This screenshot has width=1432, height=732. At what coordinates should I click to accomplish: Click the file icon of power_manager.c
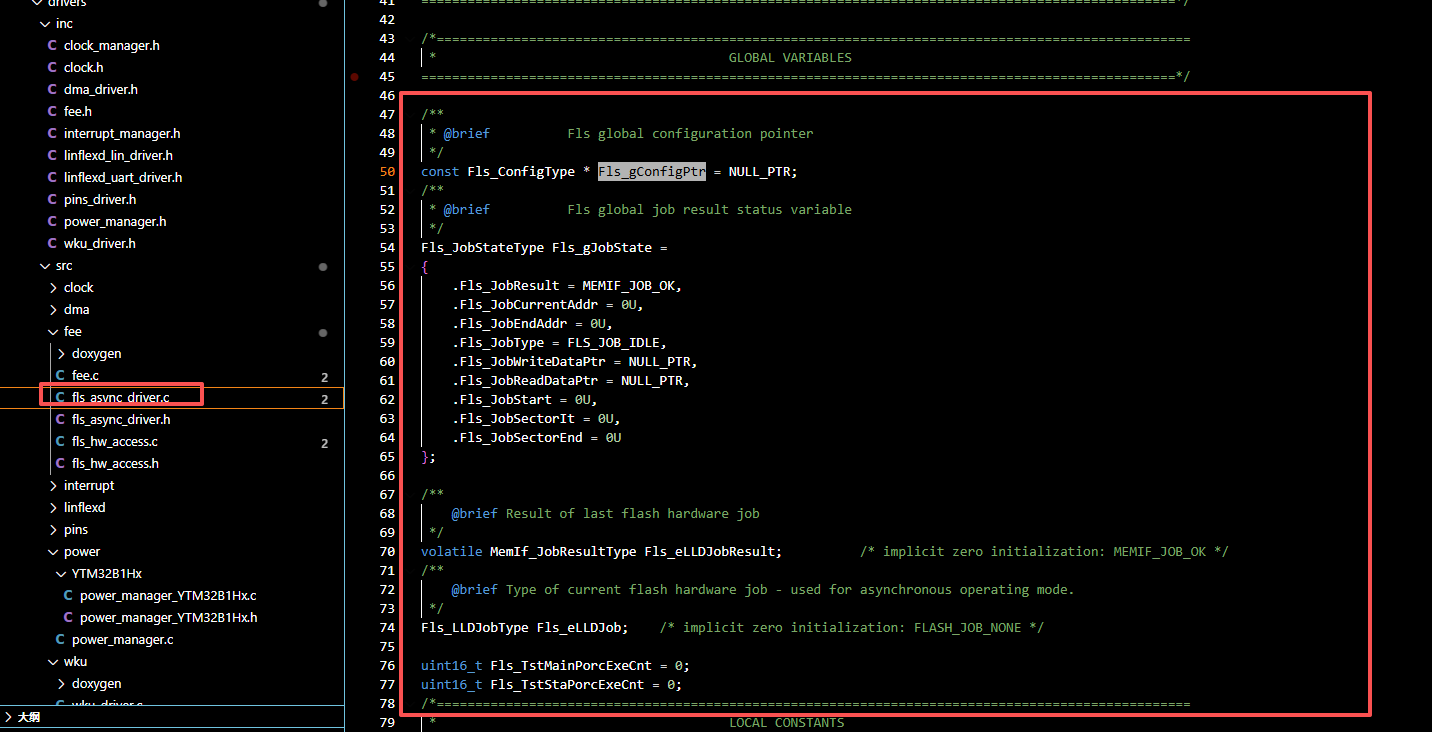tap(60, 640)
